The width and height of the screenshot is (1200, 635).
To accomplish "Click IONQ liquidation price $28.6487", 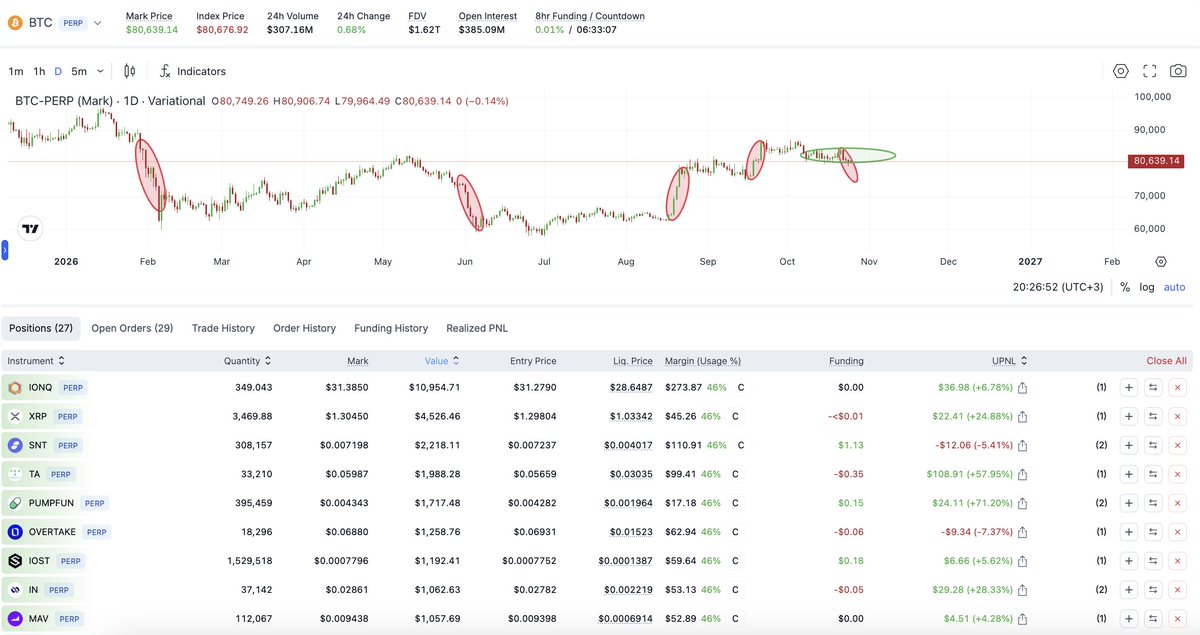I will coord(631,388).
